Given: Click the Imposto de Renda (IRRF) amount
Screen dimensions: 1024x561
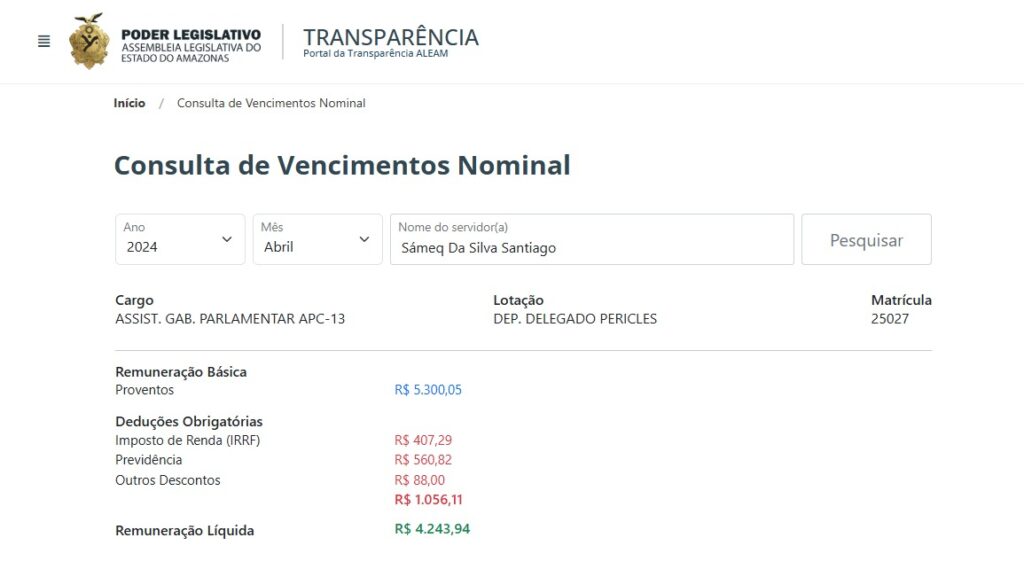Looking at the screenshot, I should tap(423, 440).
